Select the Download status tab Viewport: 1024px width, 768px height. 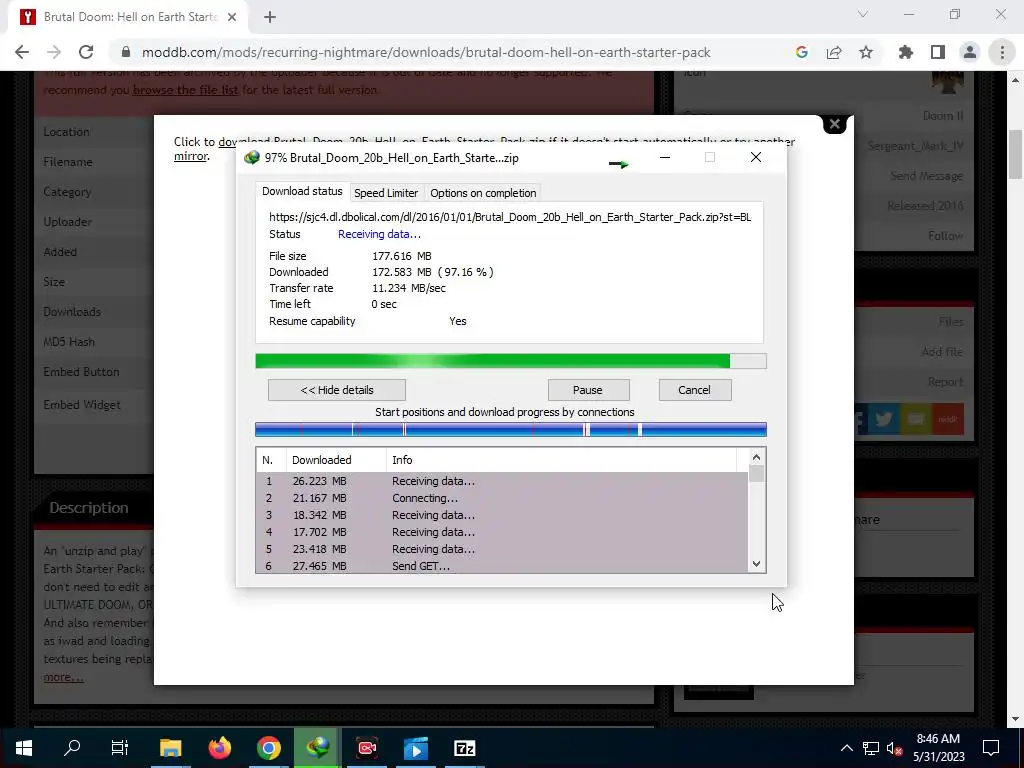coord(302,191)
